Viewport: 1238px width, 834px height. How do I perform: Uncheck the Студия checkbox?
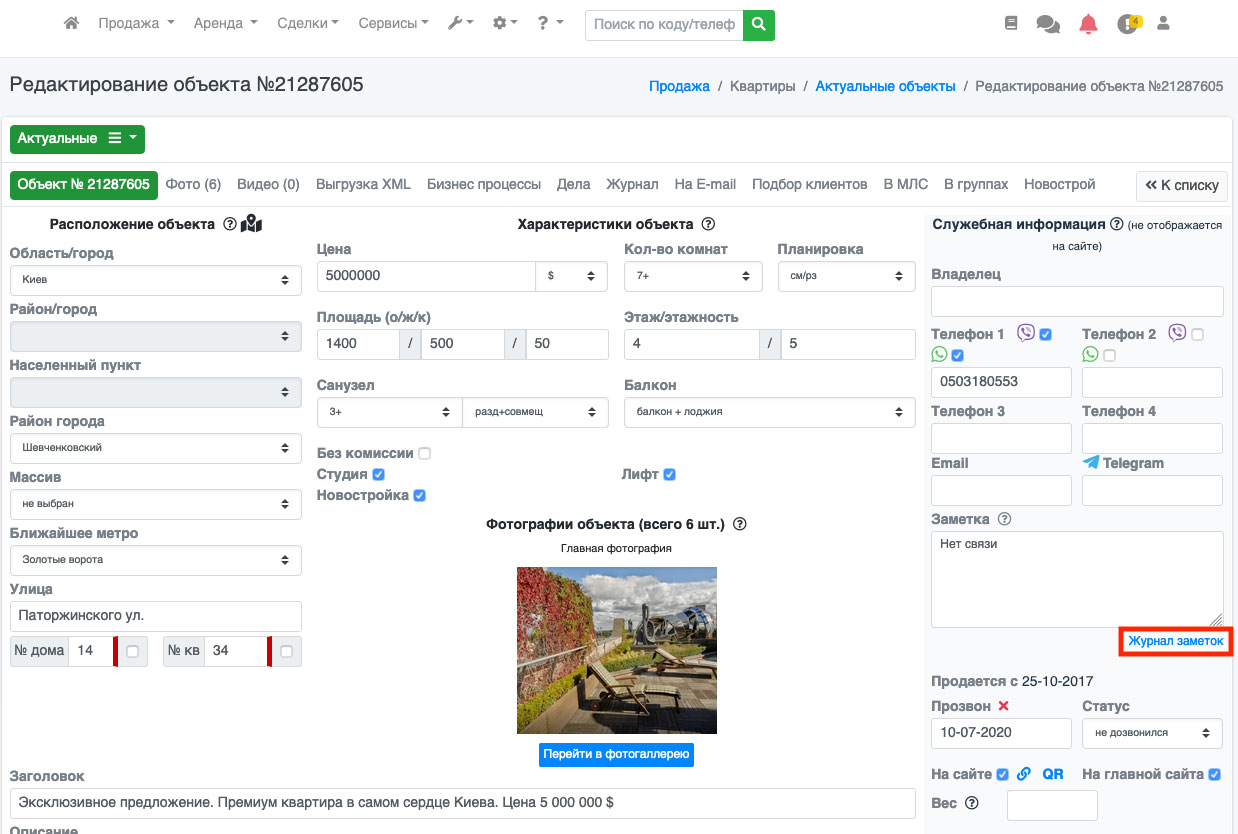[x=379, y=474]
